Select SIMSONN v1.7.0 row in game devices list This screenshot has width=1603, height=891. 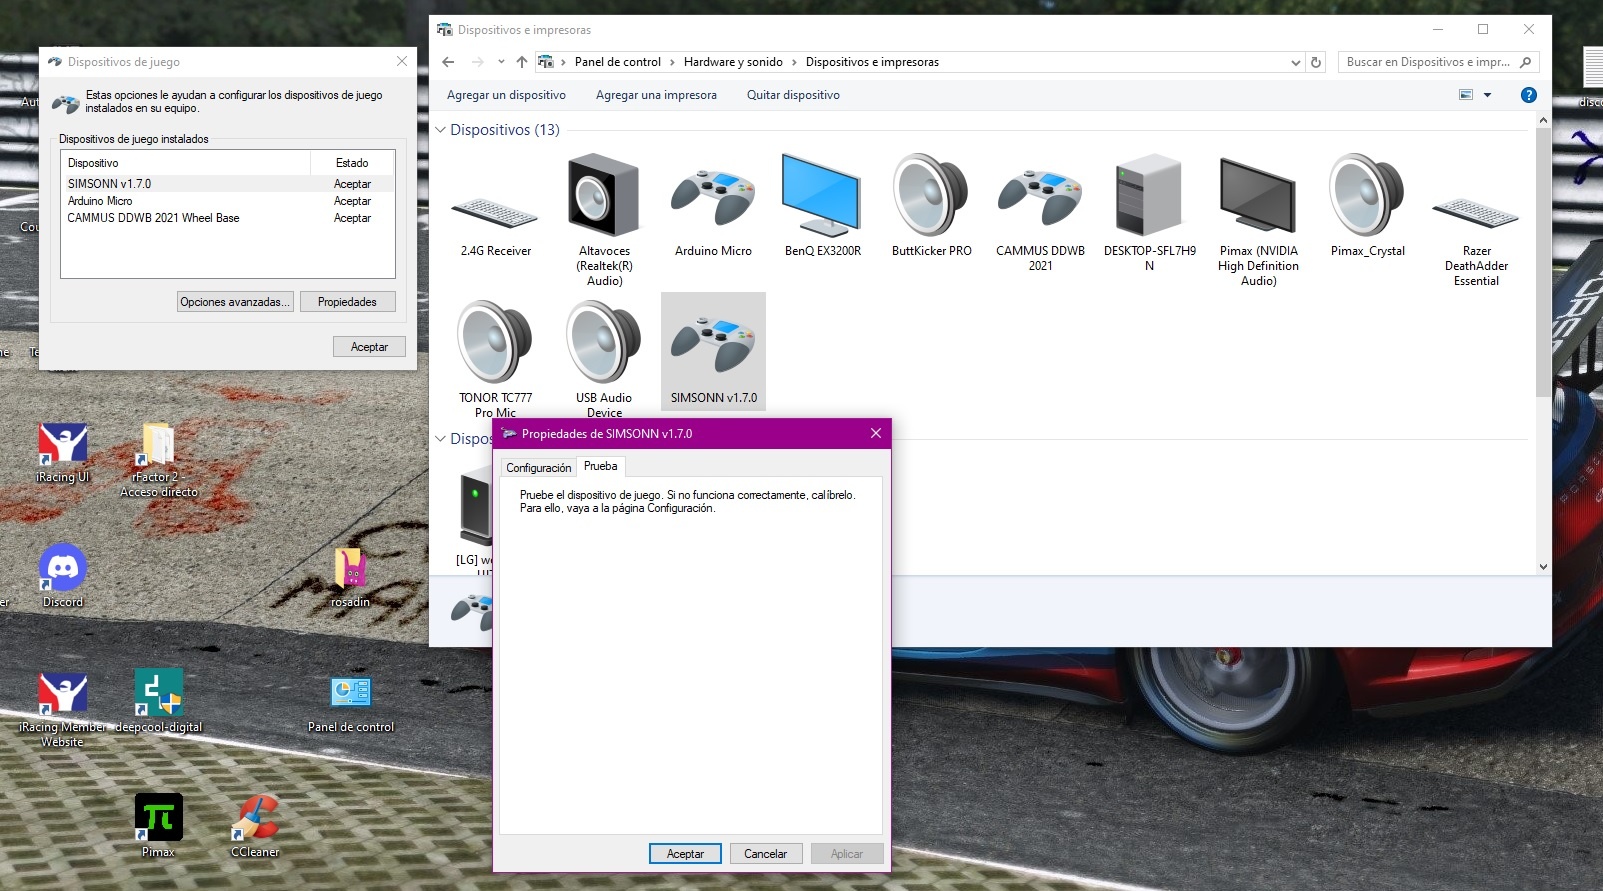point(227,184)
